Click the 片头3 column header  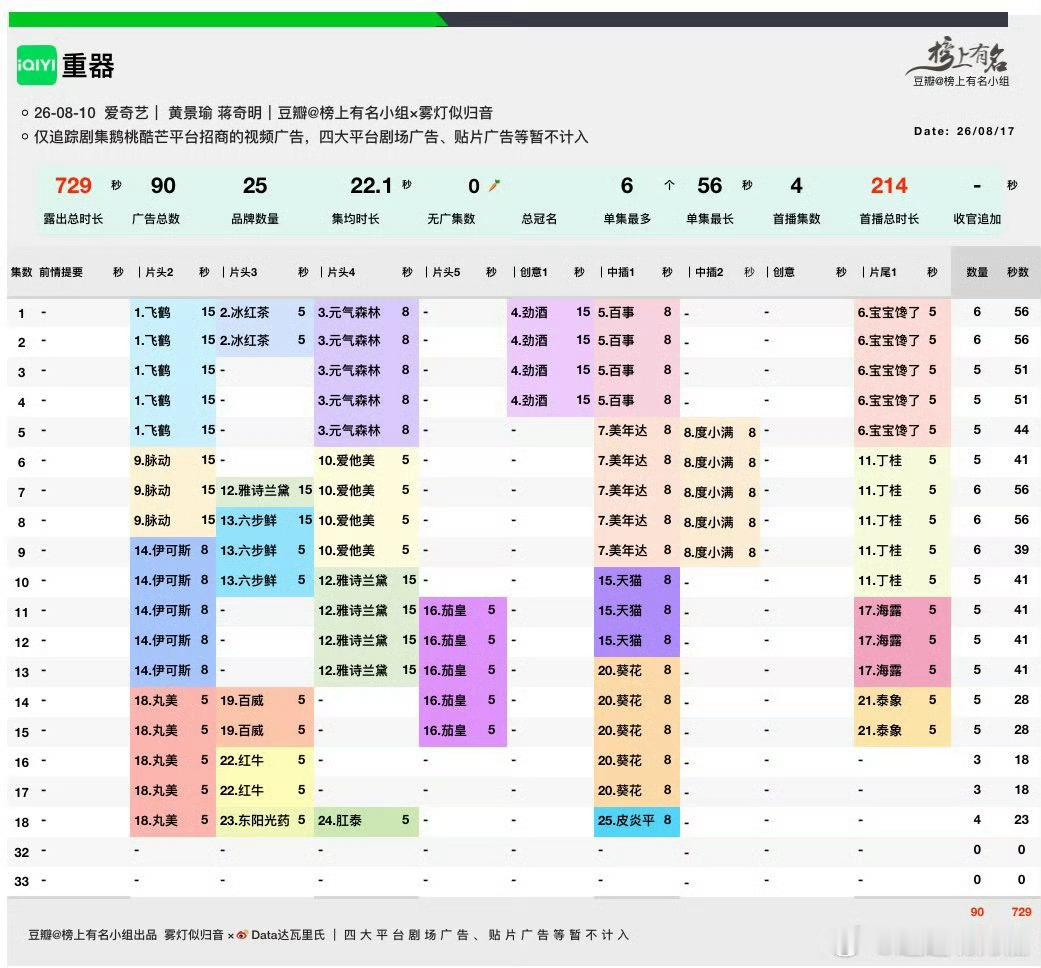pos(243,272)
